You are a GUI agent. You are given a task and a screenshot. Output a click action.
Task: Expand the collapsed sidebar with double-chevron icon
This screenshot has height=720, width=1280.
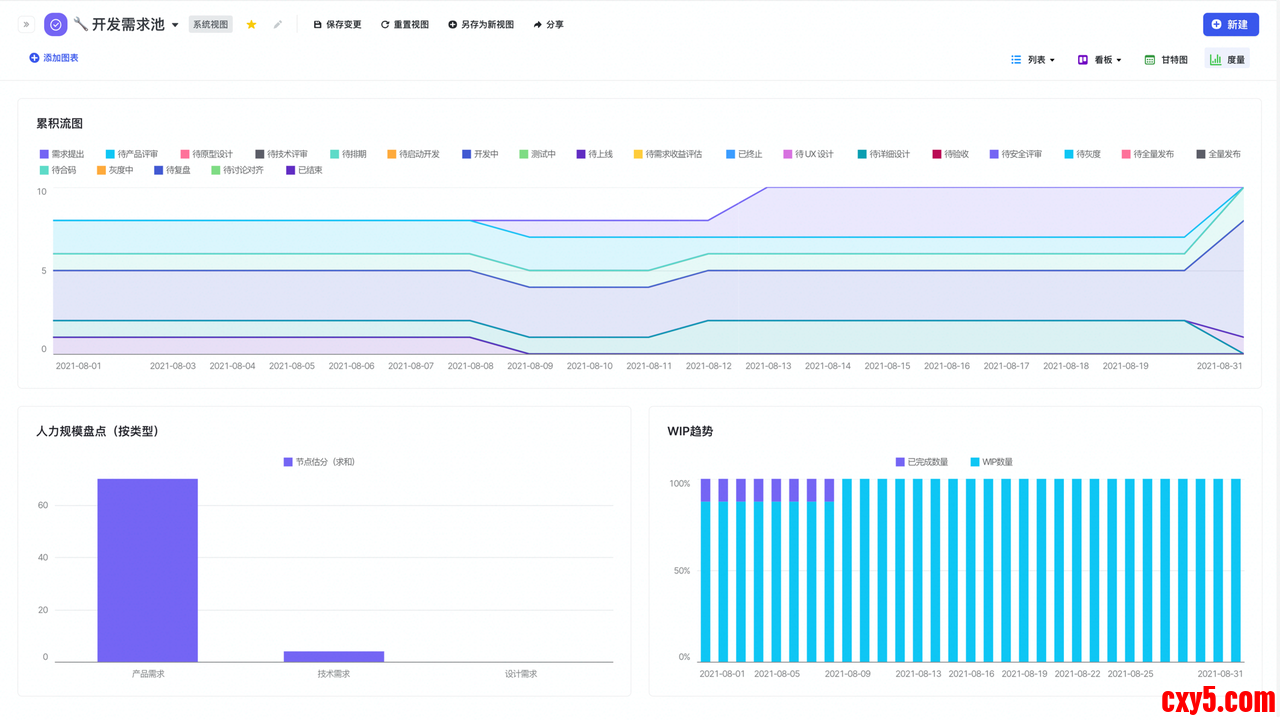26,24
